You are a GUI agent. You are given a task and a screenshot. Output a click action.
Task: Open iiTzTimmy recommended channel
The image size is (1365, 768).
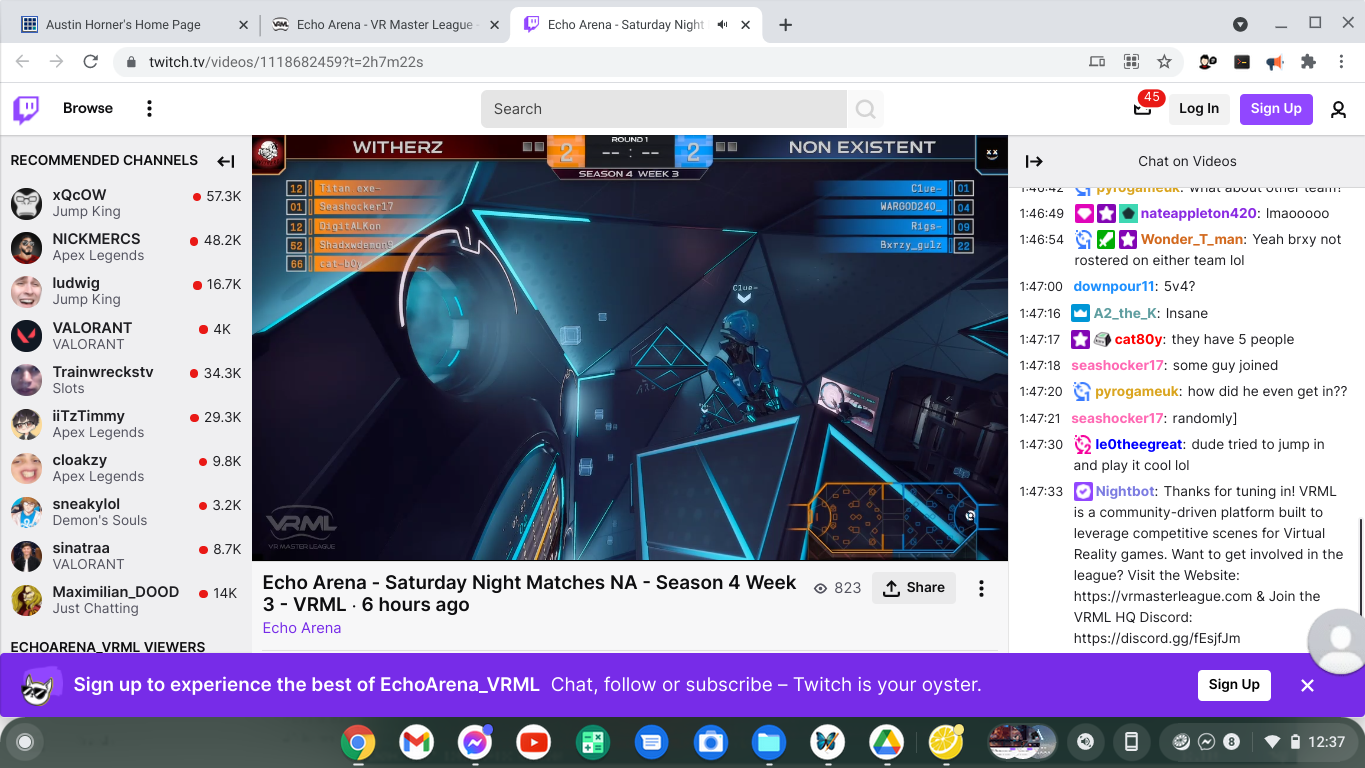click(x=125, y=424)
